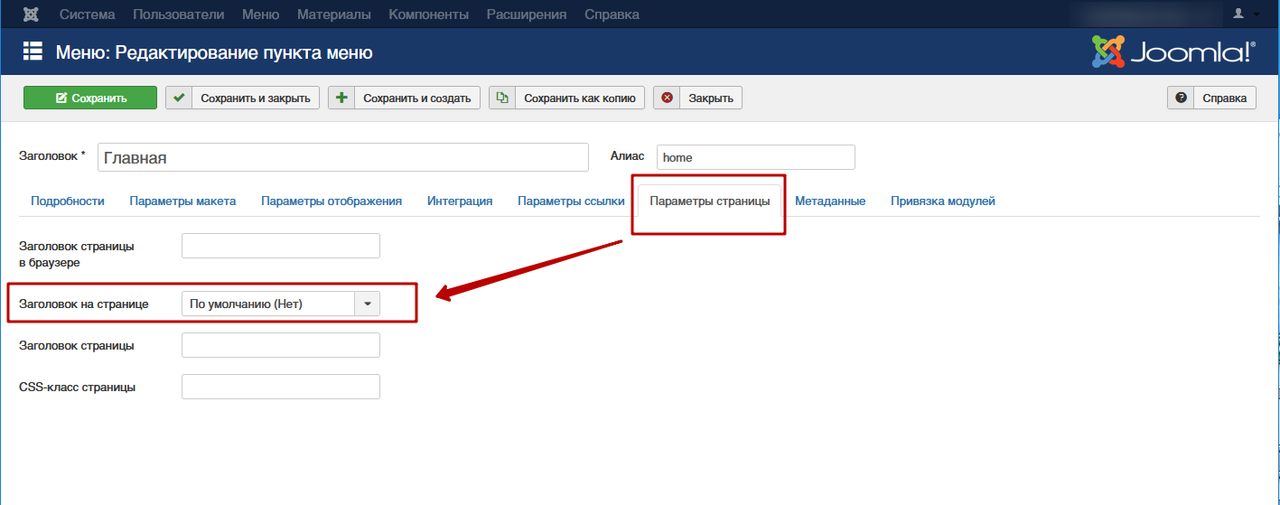
Task: Open the Материалы menu
Action: coord(334,14)
